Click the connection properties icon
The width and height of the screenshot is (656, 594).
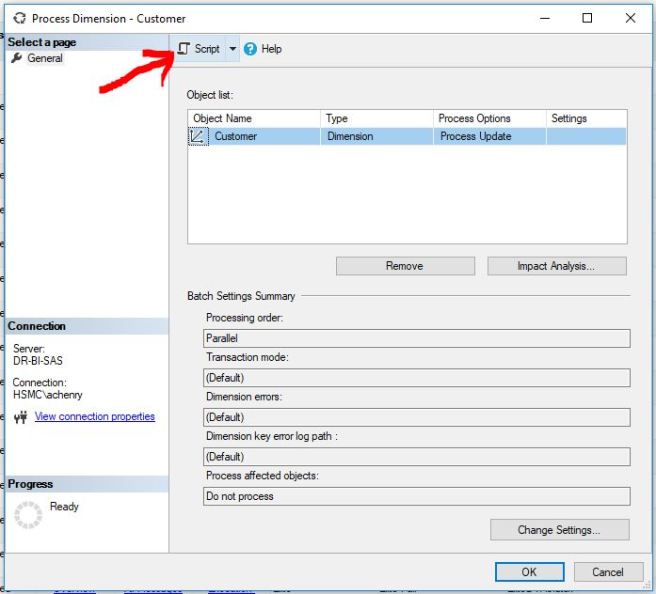pyautogui.click(x=20, y=418)
